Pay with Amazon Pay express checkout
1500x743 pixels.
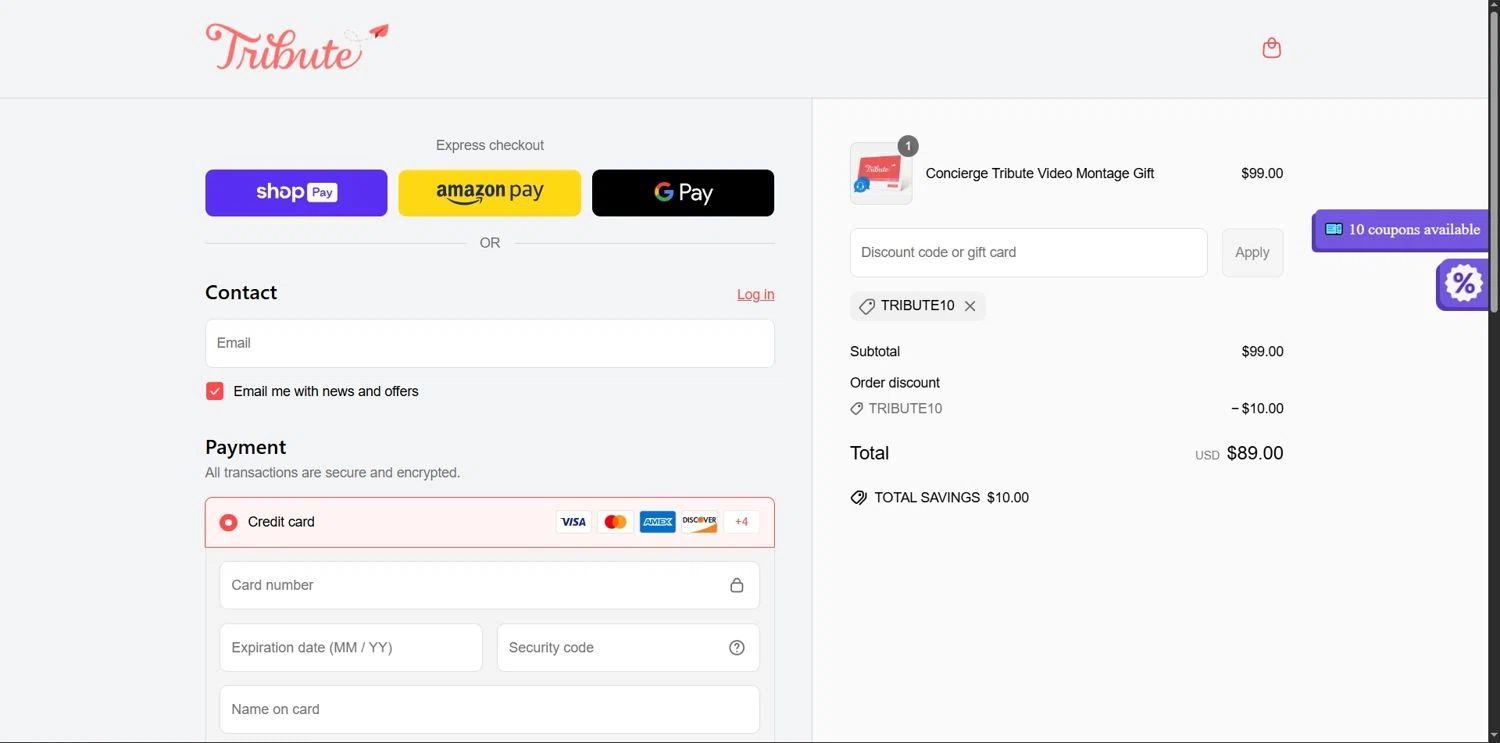coord(489,193)
